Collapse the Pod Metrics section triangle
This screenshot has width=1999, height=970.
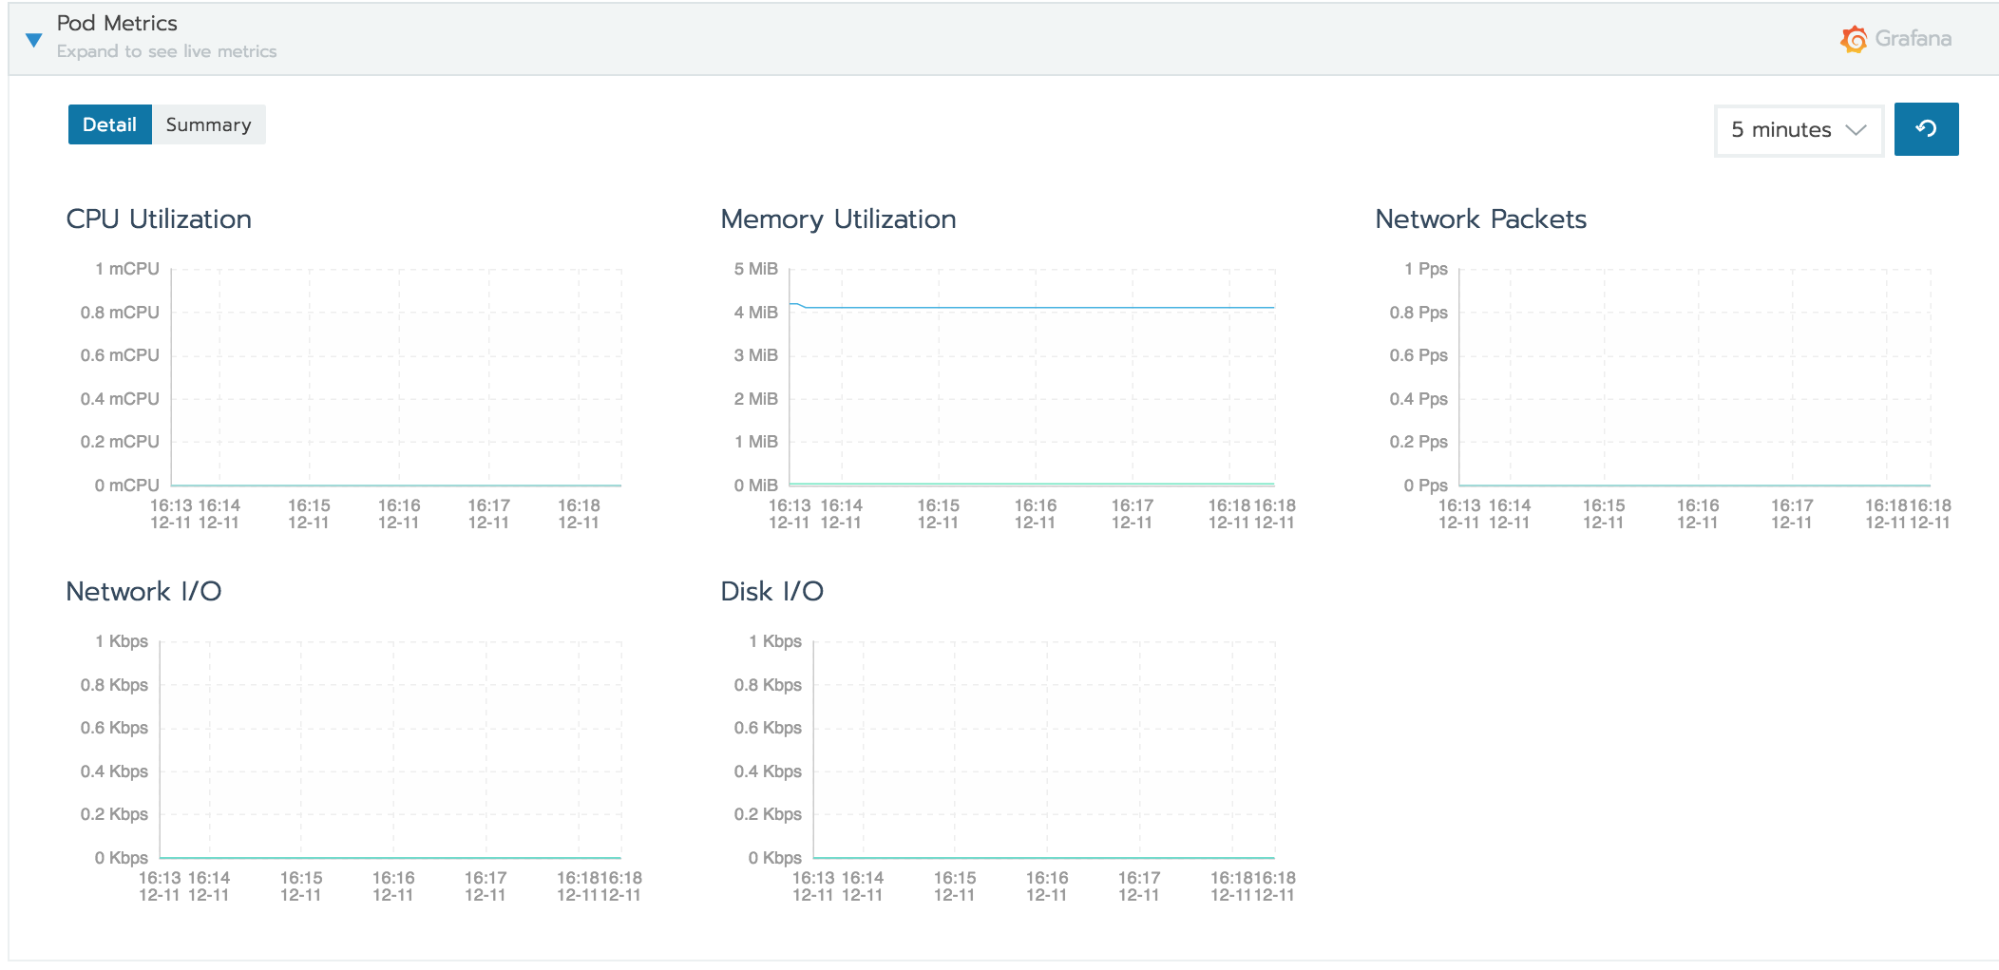34,40
